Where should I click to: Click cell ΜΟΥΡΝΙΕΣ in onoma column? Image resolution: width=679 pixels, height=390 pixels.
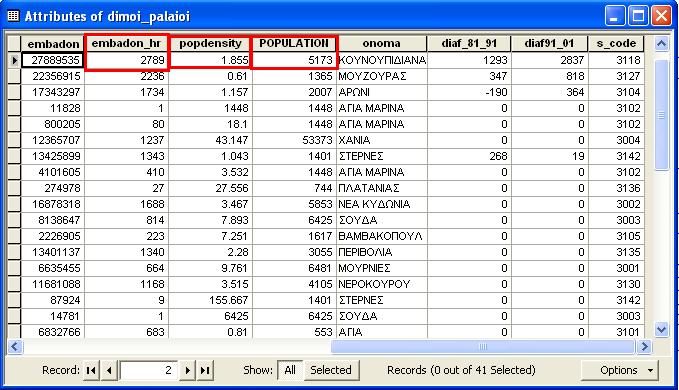pyautogui.click(x=382, y=268)
